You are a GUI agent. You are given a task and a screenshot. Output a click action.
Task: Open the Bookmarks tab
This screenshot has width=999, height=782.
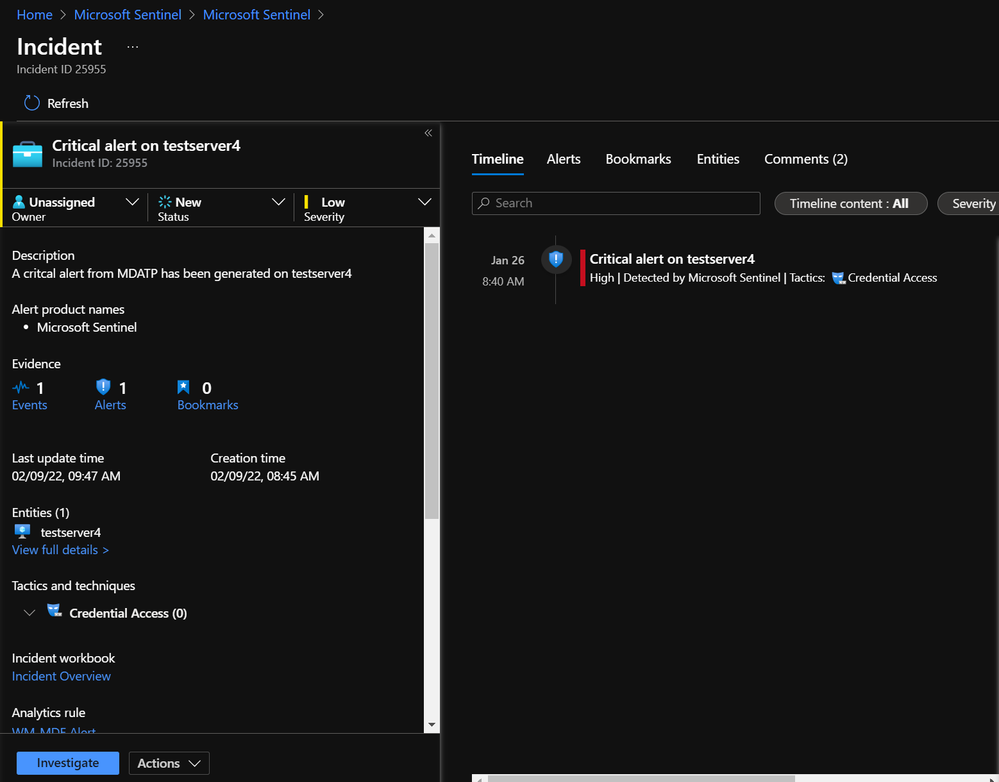pyautogui.click(x=638, y=159)
